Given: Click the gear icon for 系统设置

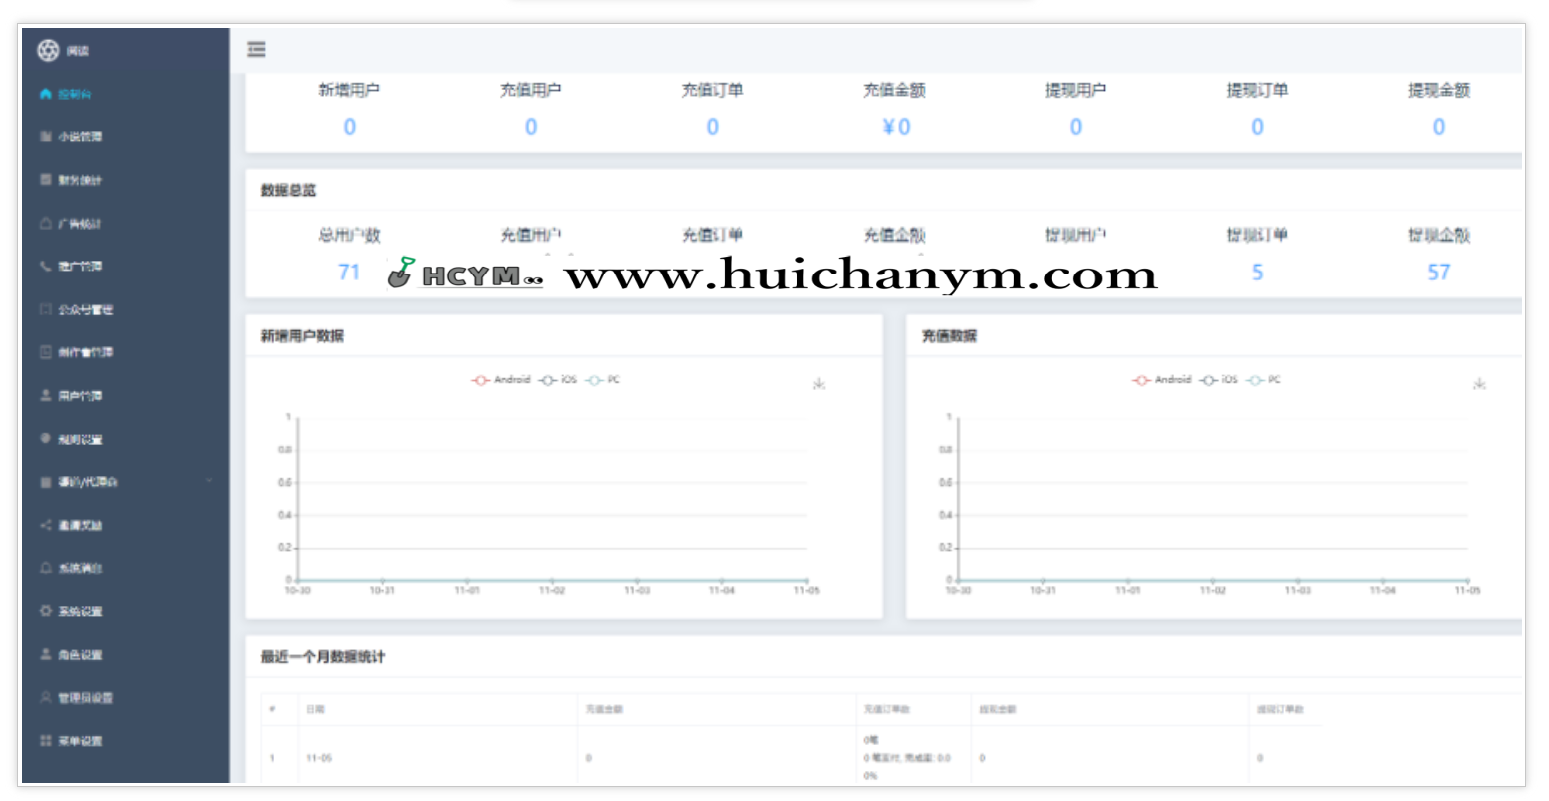Looking at the screenshot, I should [x=45, y=611].
